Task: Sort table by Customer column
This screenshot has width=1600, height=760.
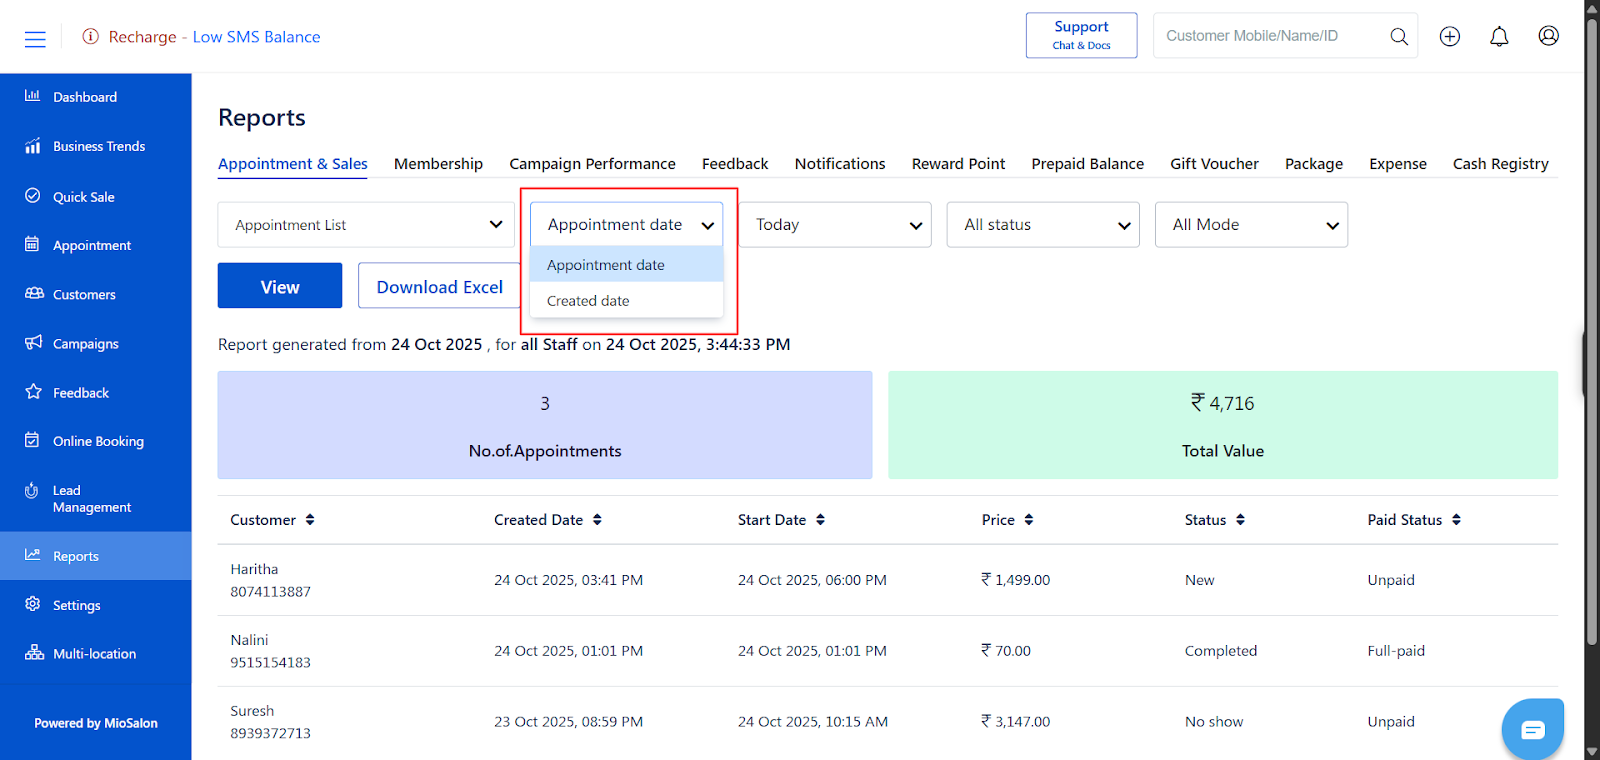Action: click(x=310, y=520)
